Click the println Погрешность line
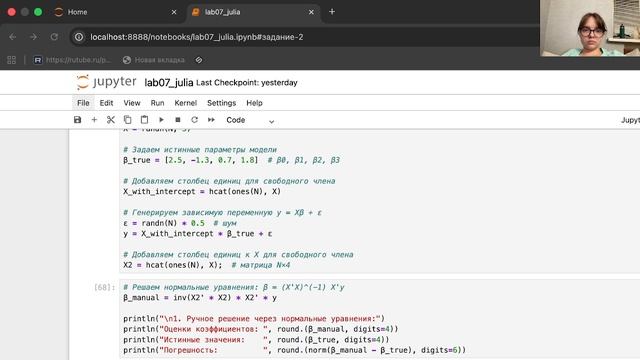The width and height of the screenshot is (640, 360). tap(294, 350)
